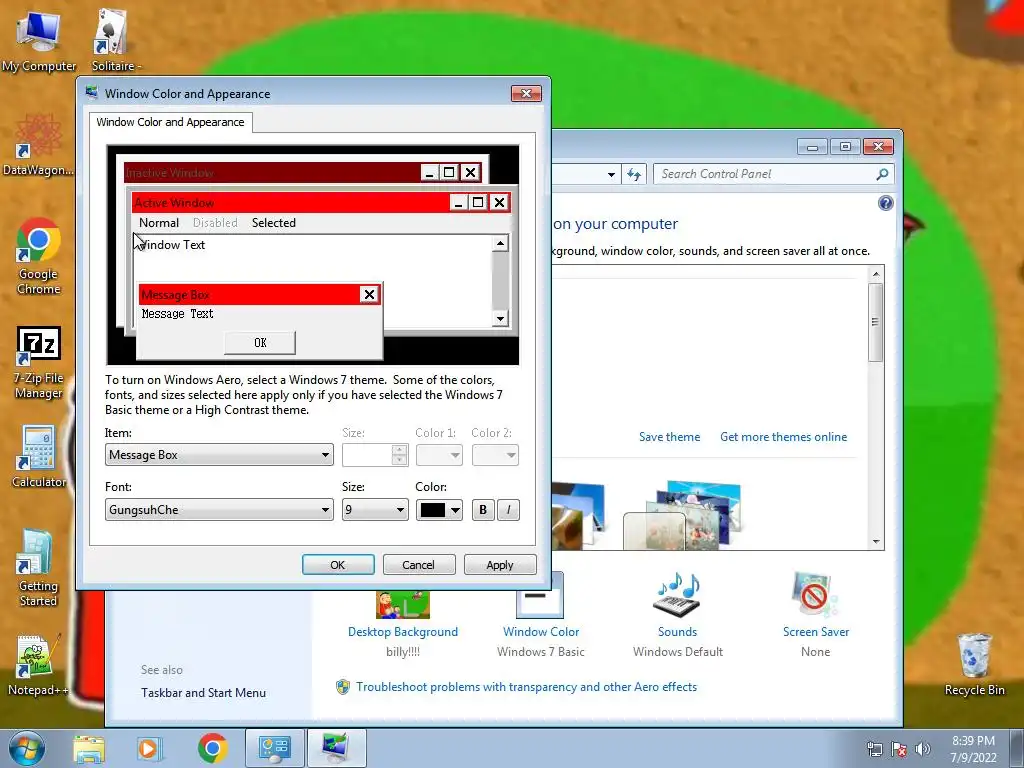Click the Apply button
1024x768 pixels.
click(500, 565)
